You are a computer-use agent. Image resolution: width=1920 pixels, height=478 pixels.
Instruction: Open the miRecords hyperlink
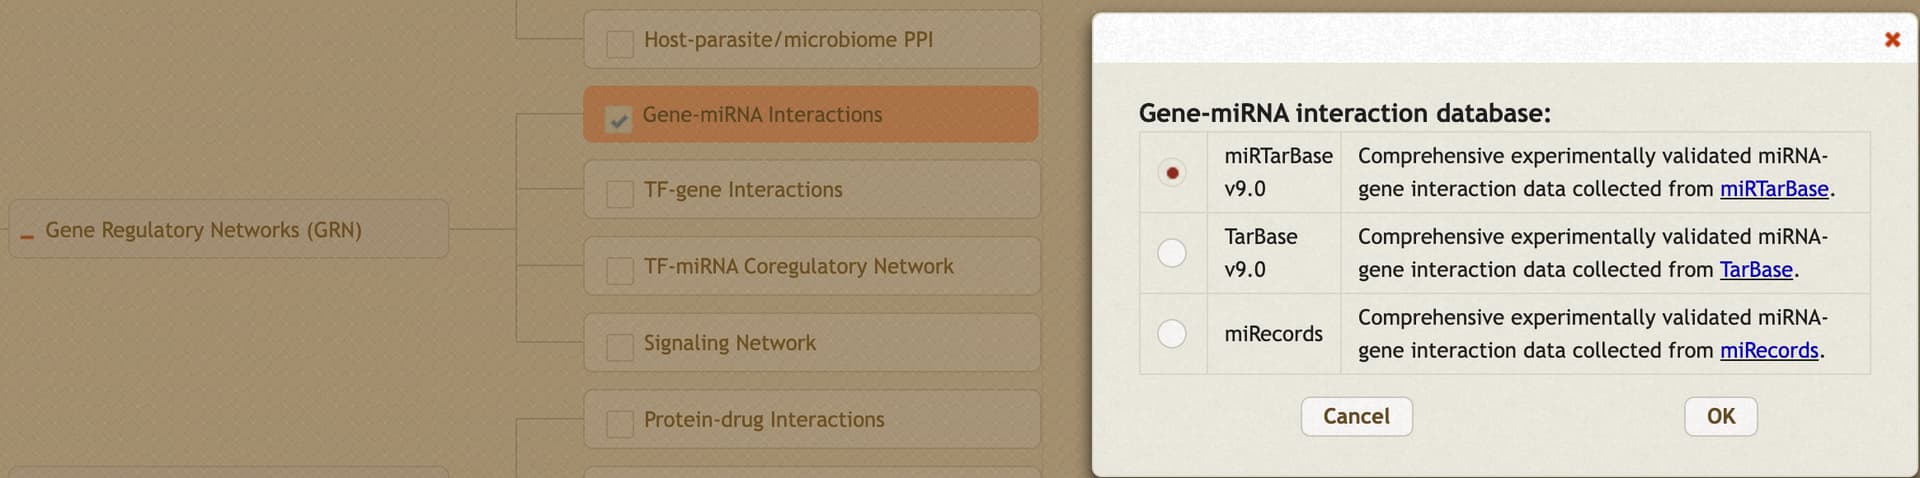click(1769, 351)
